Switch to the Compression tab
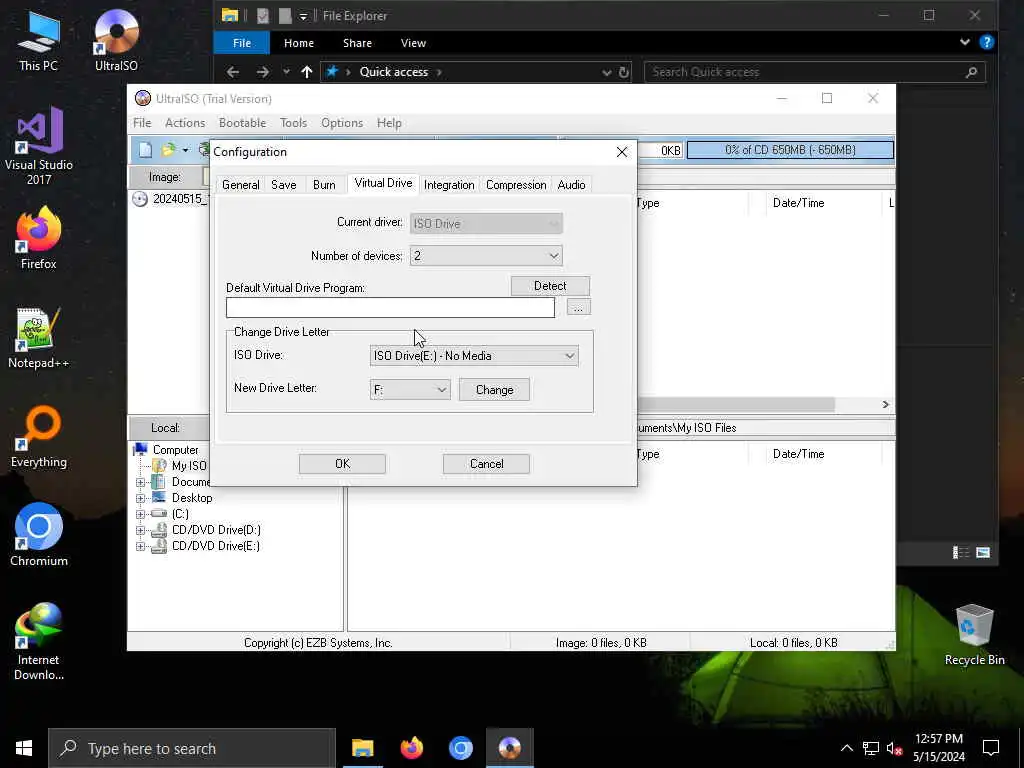Viewport: 1024px width, 768px height. pos(516,185)
